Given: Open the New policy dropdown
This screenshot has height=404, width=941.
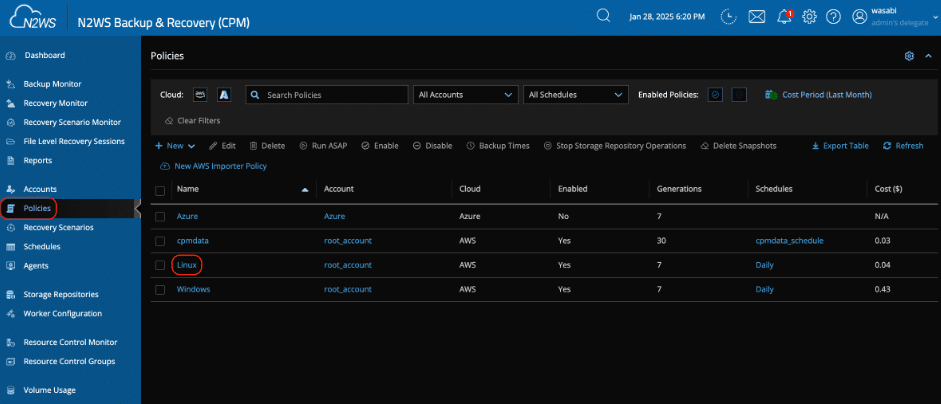Looking at the screenshot, I should tap(175, 146).
